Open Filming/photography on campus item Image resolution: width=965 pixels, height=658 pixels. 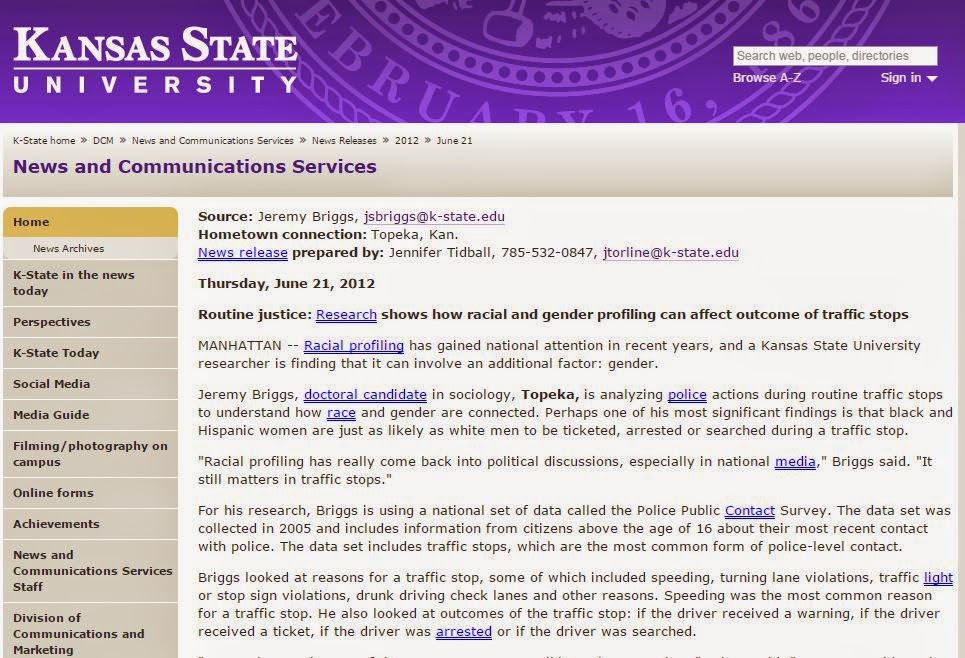point(90,454)
